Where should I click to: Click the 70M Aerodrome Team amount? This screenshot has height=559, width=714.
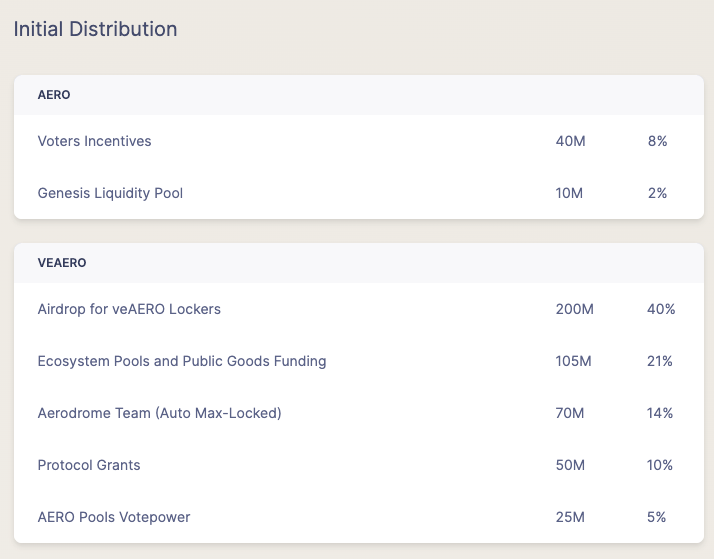pyautogui.click(x=570, y=413)
